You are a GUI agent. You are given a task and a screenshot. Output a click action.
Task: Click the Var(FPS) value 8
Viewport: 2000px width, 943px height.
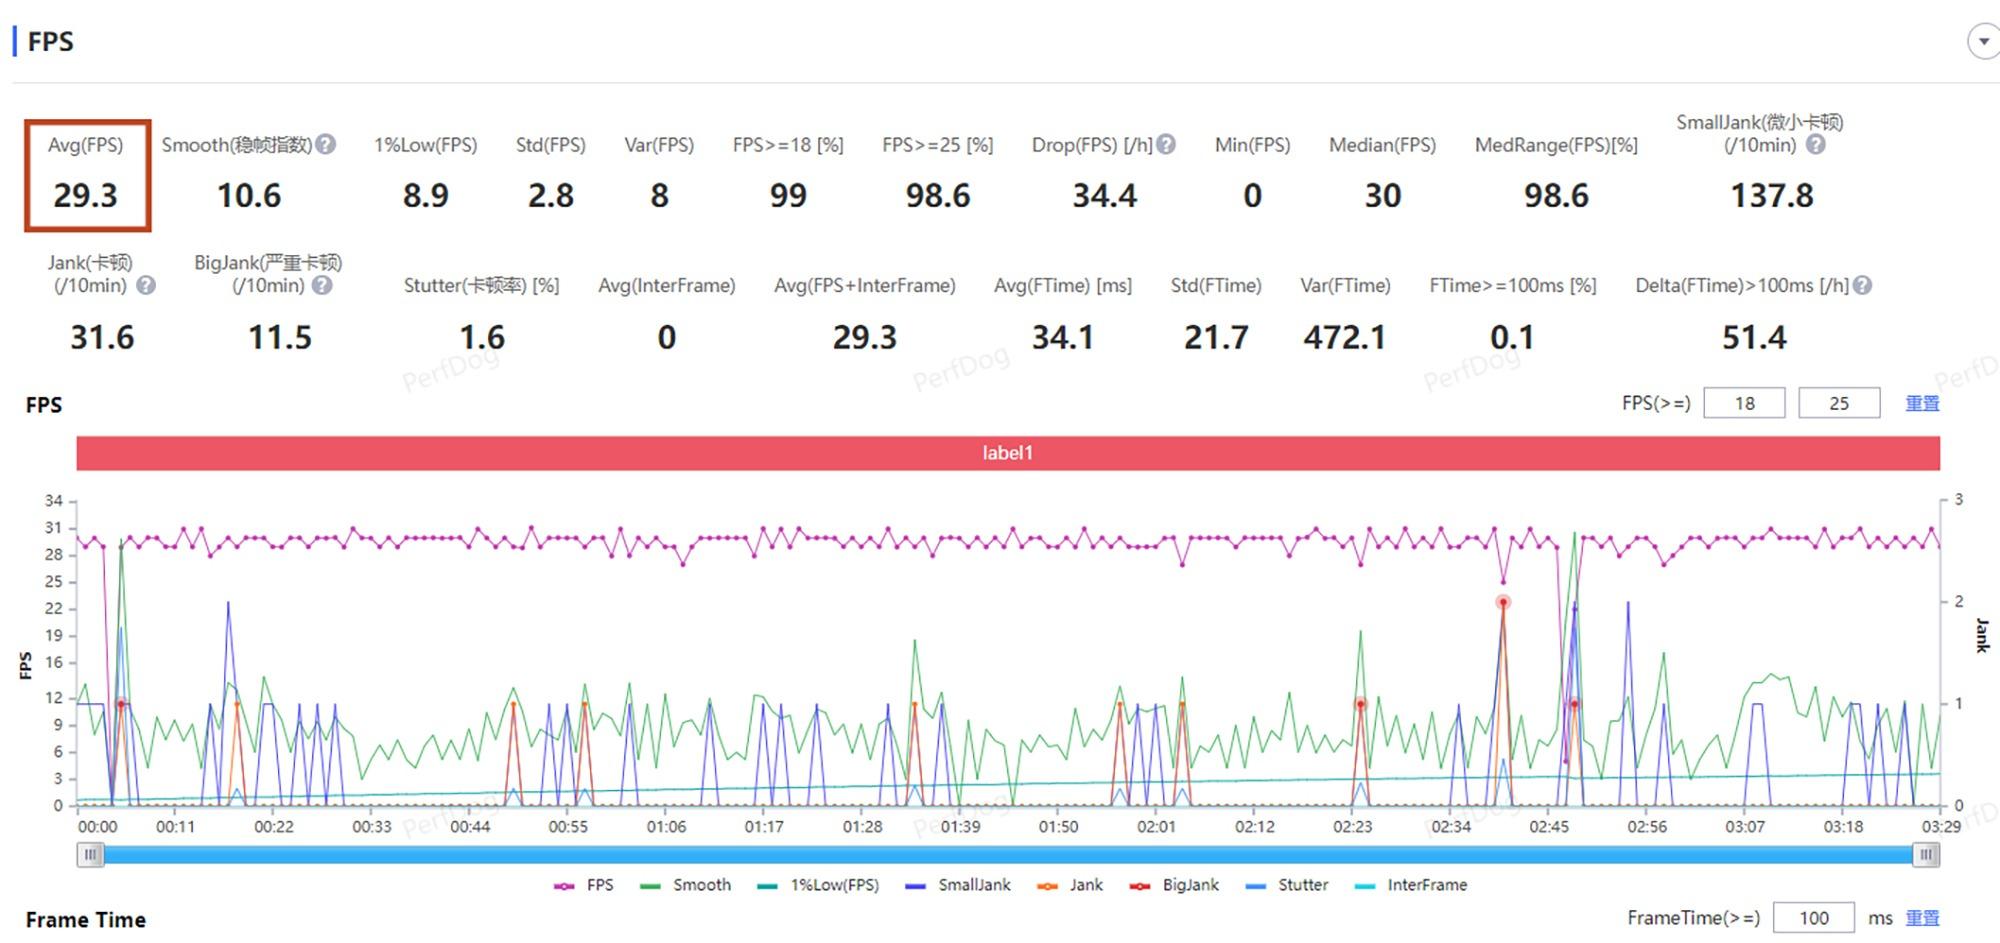pyautogui.click(x=659, y=195)
